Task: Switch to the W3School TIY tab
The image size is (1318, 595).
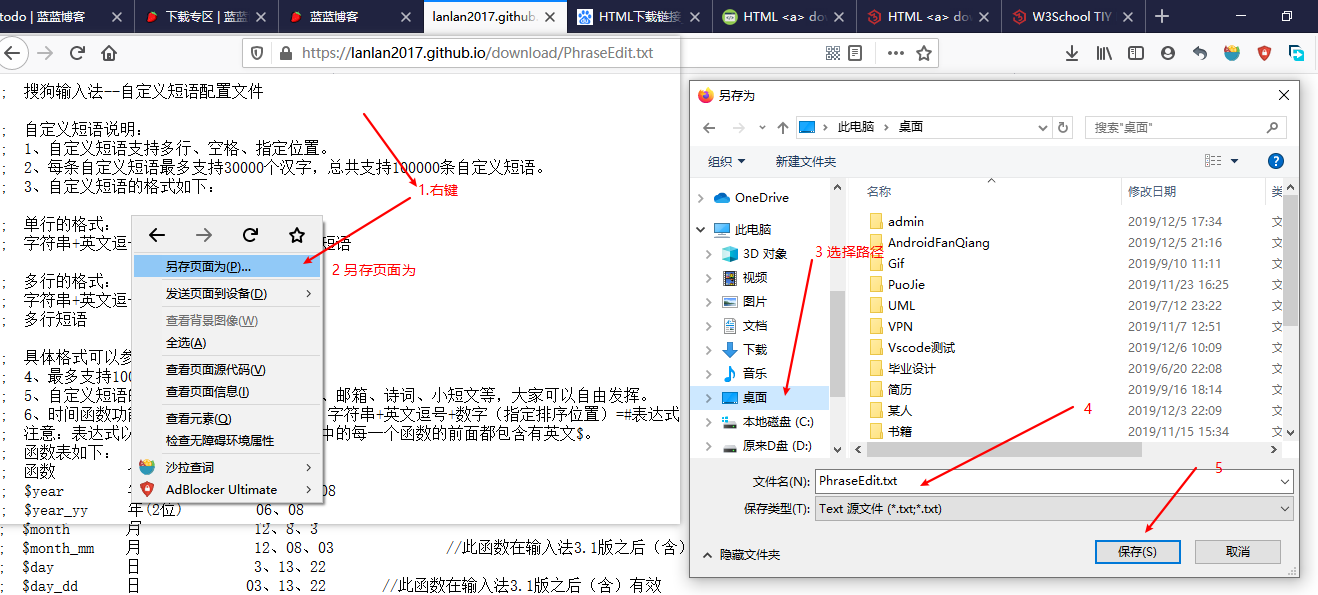Action: pyautogui.click(x=1074, y=17)
